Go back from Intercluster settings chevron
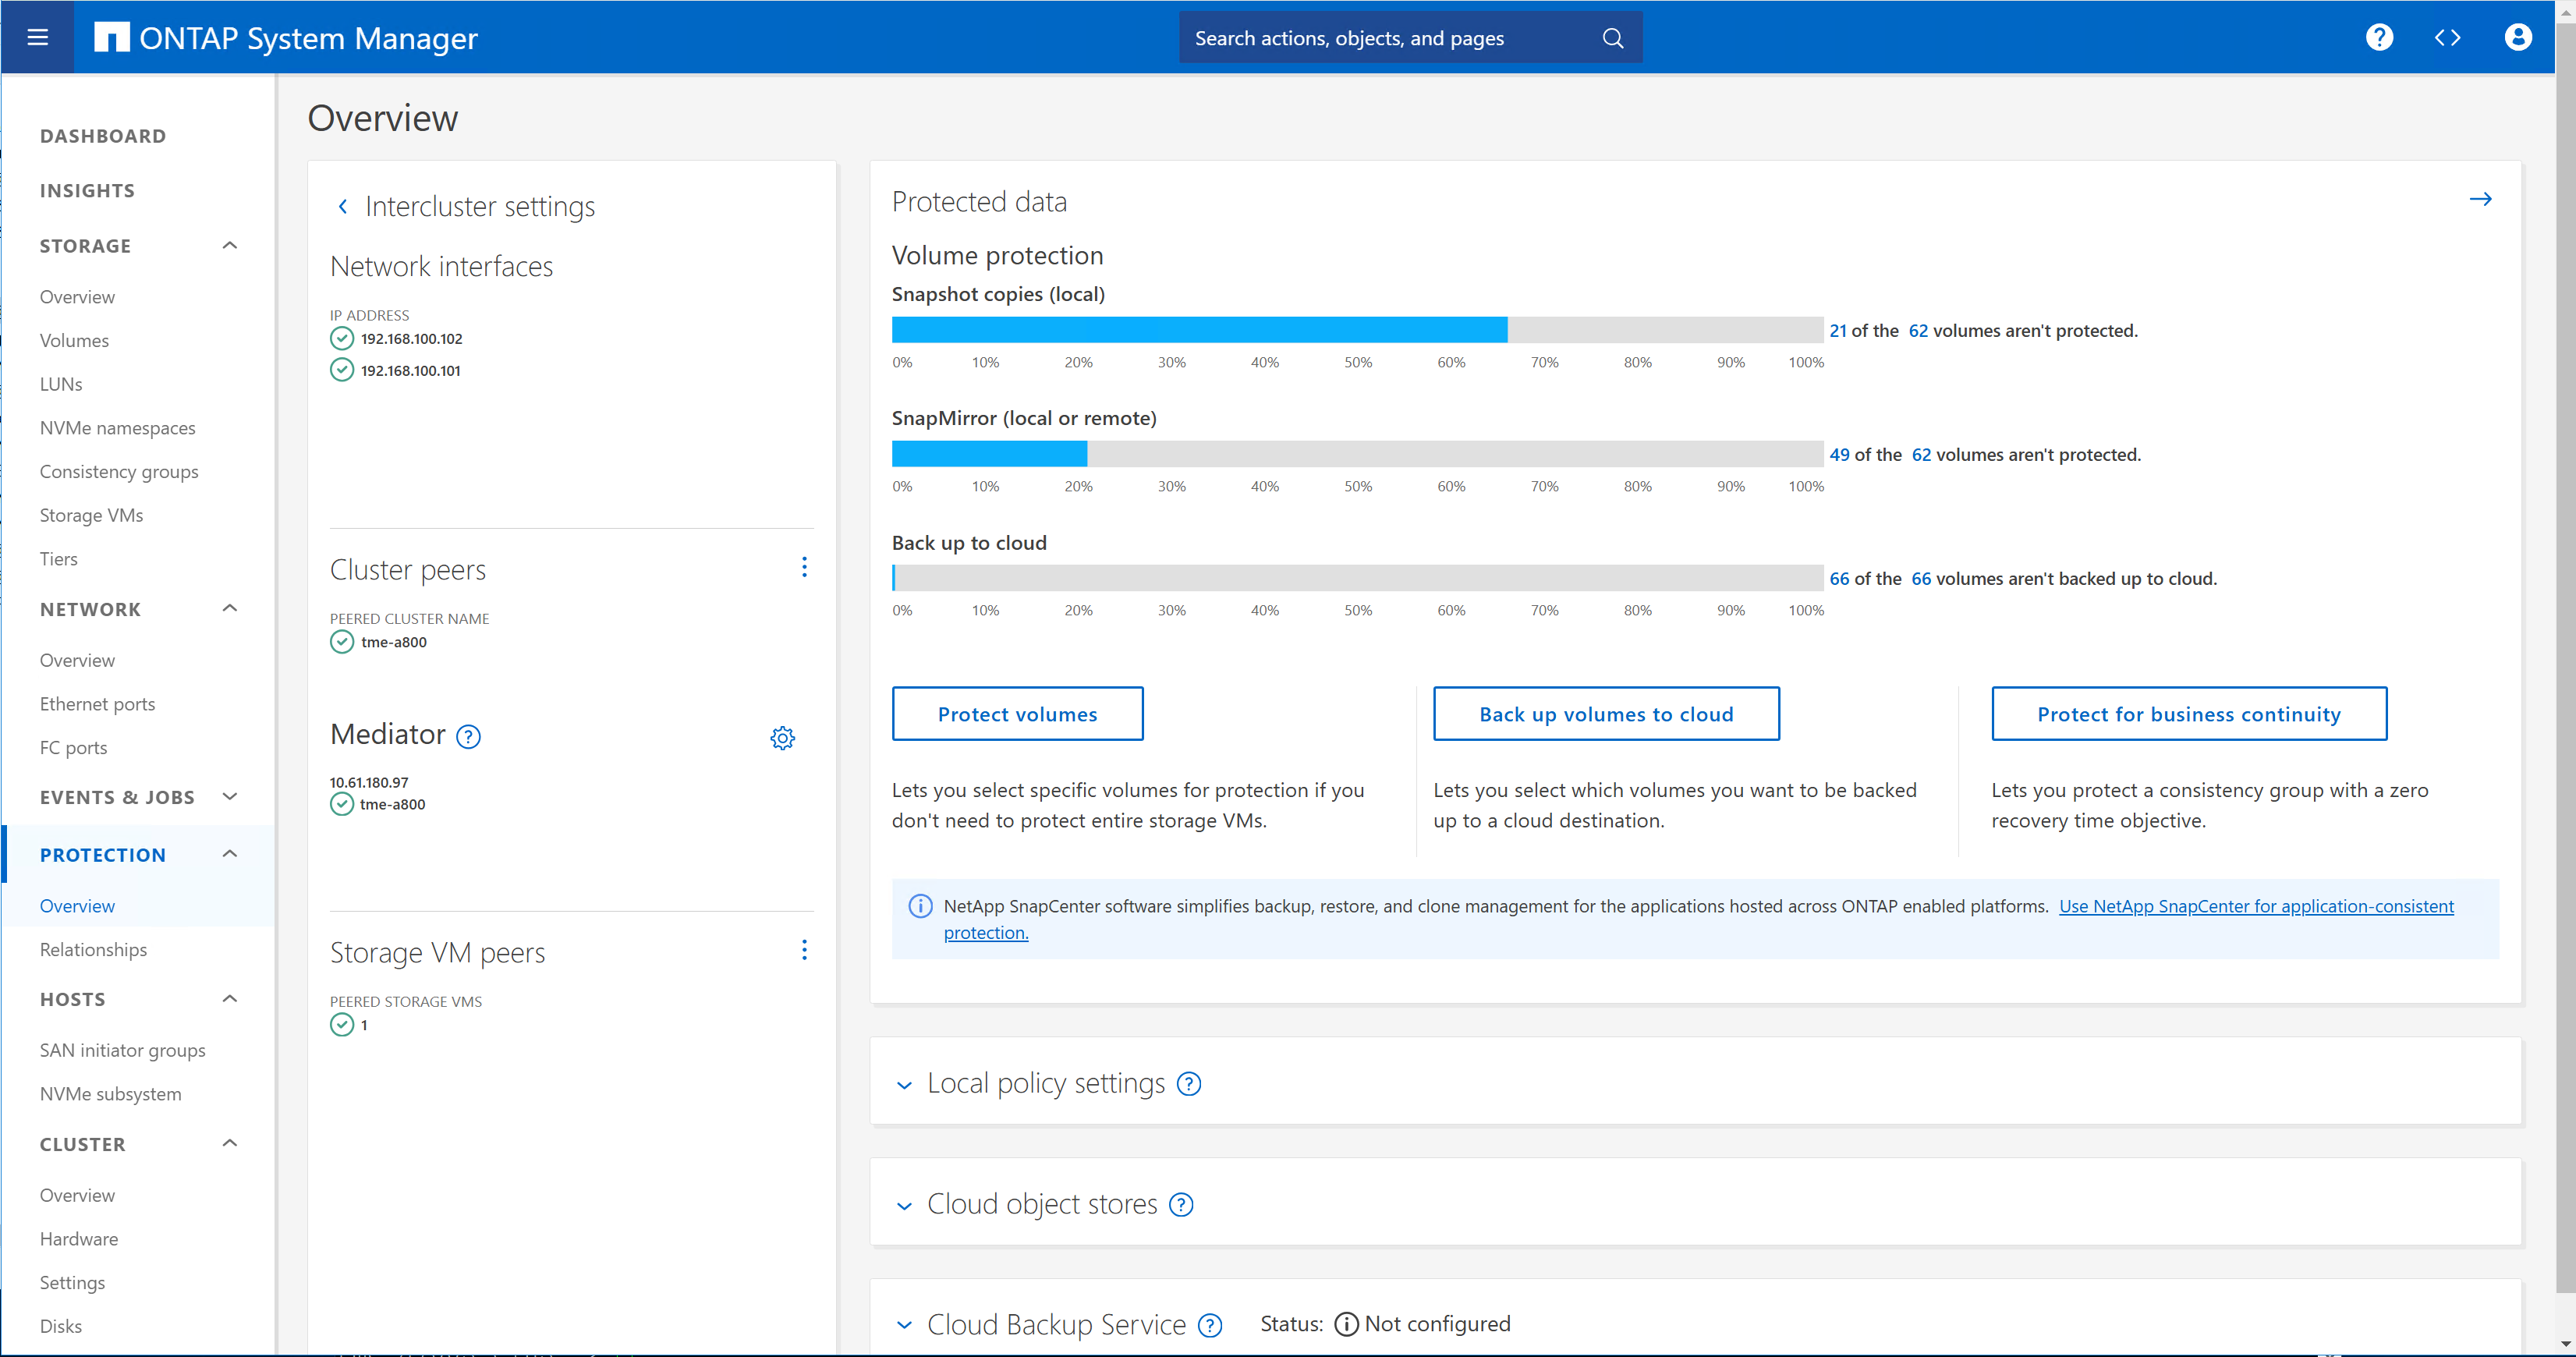This screenshot has height=1357, width=2576. pos(343,206)
